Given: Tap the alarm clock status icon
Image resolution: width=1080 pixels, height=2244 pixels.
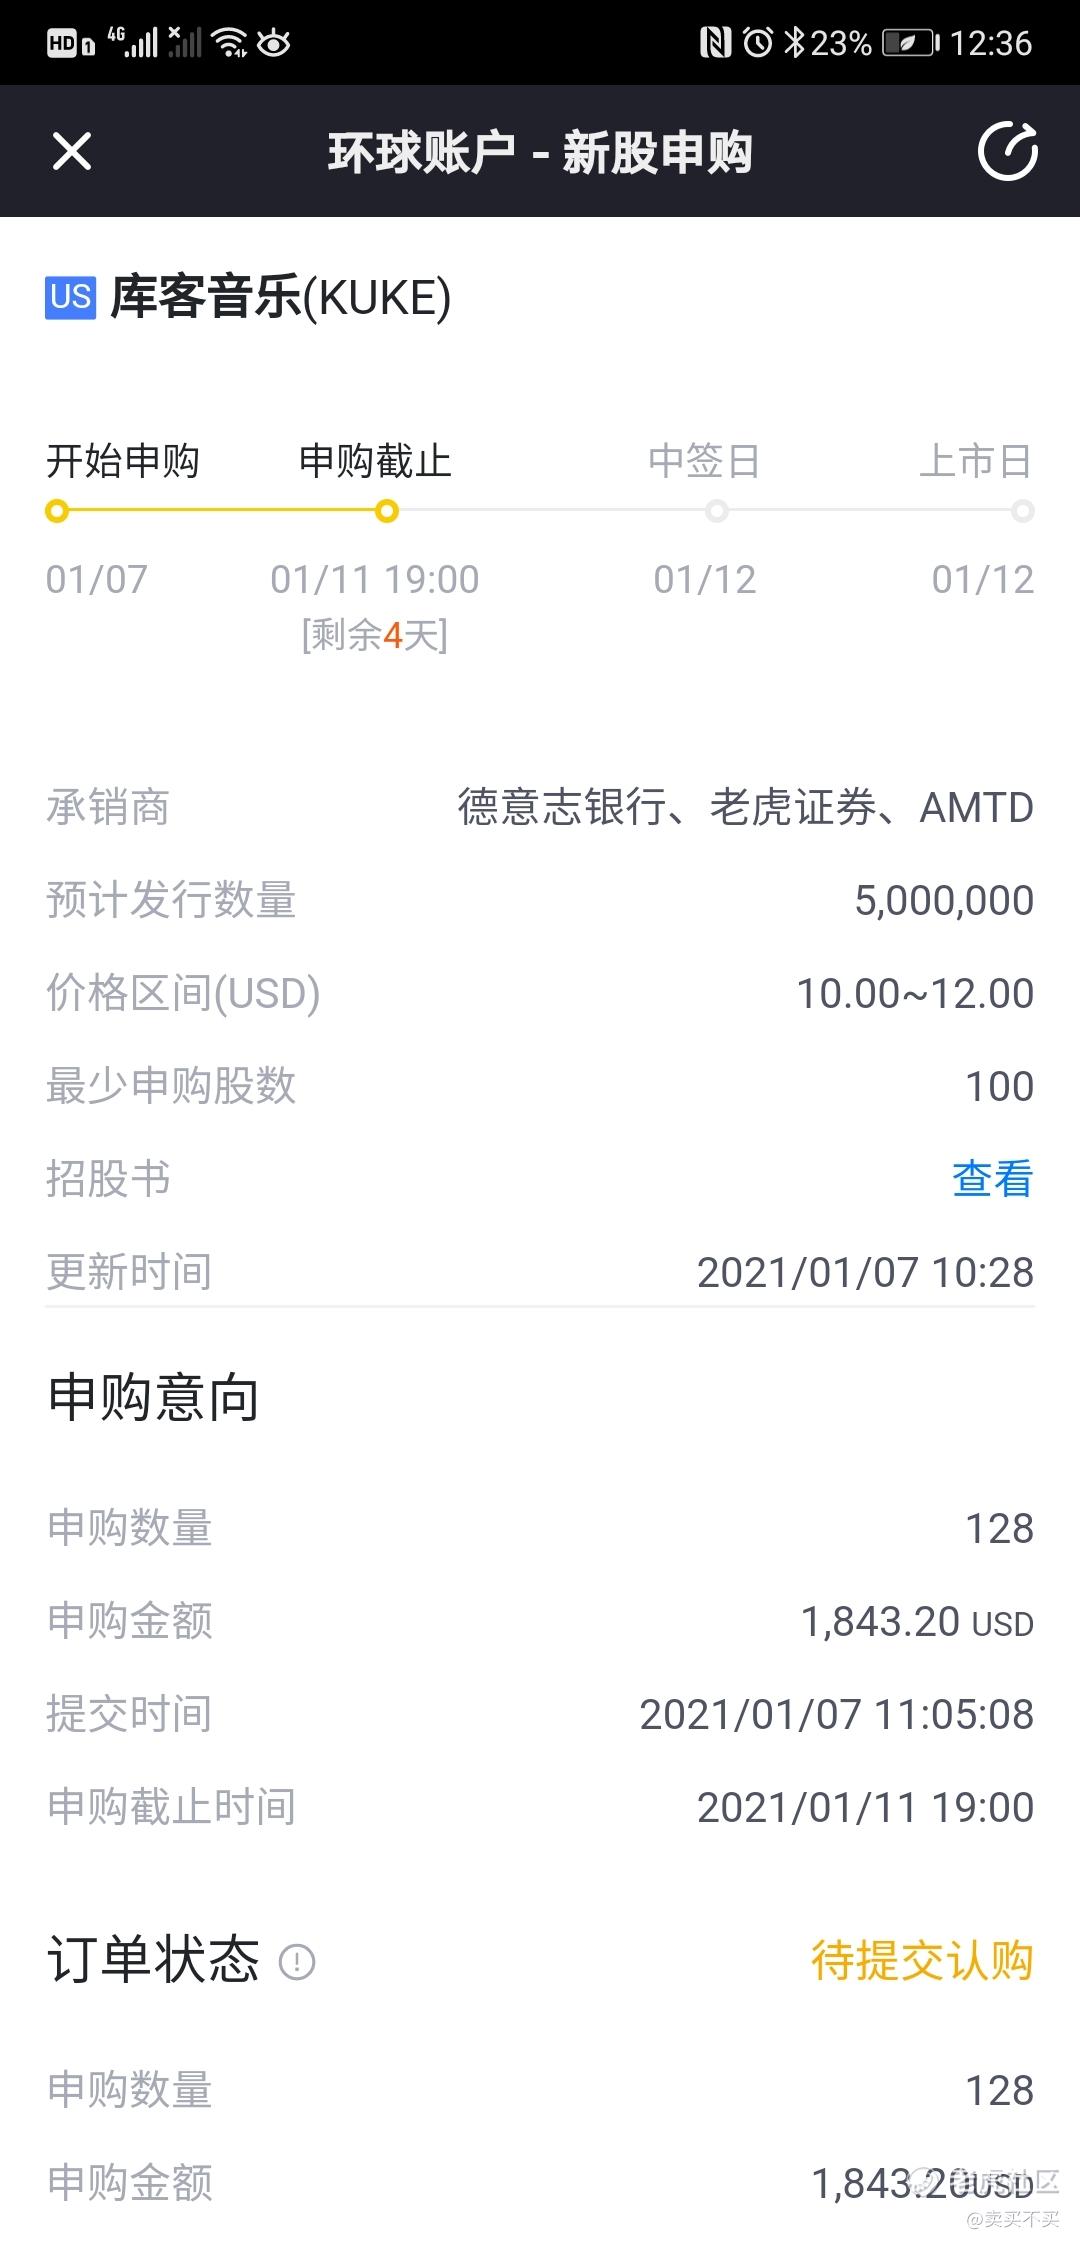Looking at the screenshot, I should pyautogui.click(x=758, y=42).
